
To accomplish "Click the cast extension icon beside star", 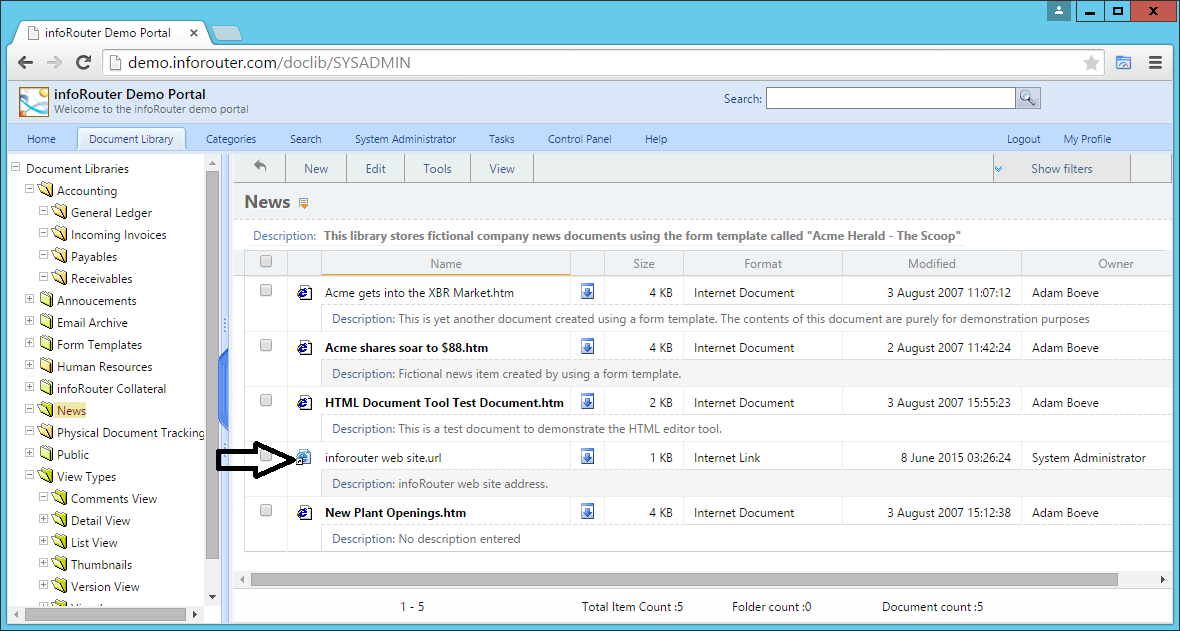I will tap(1124, 63).
